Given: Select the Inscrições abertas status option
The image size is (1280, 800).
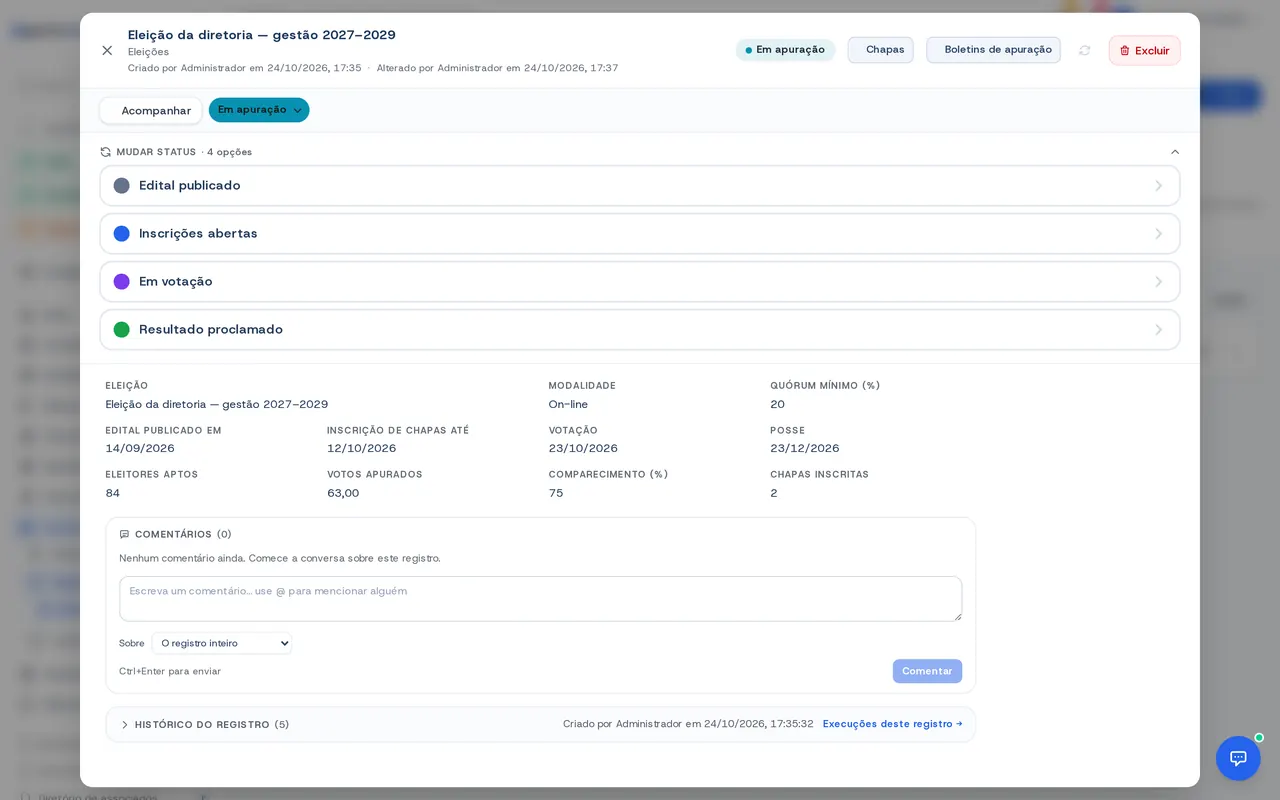Looking at the screenshot, I should click(x=640, y=234).
